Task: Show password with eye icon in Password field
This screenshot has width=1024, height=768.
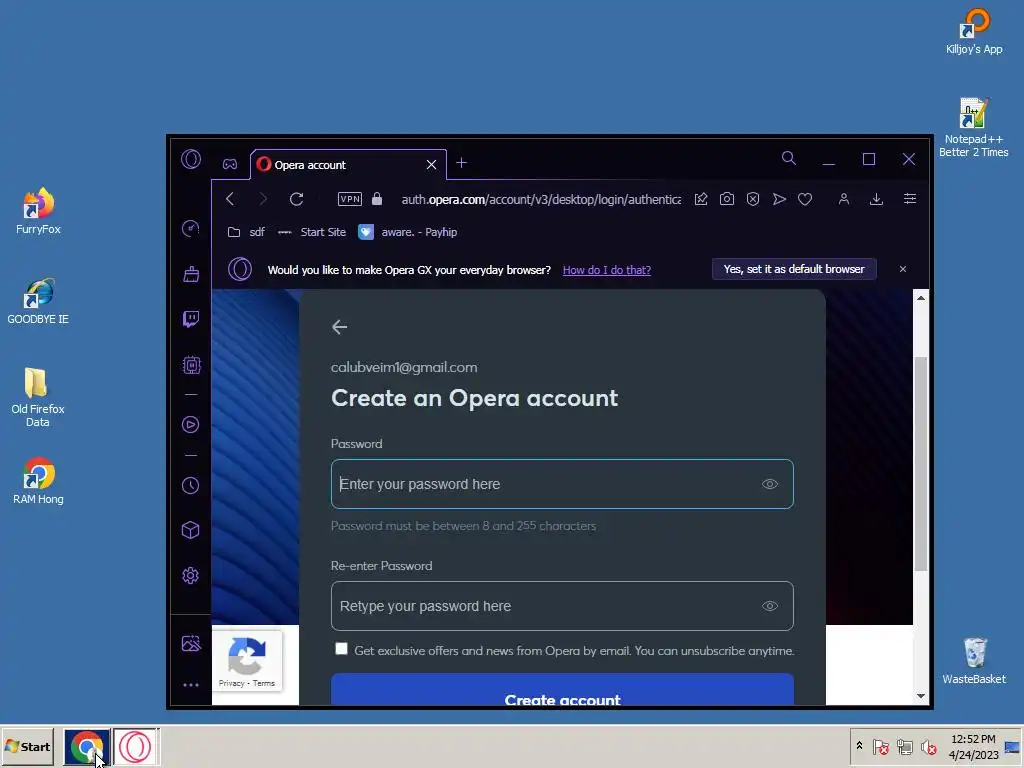Action: pos(770,484)
